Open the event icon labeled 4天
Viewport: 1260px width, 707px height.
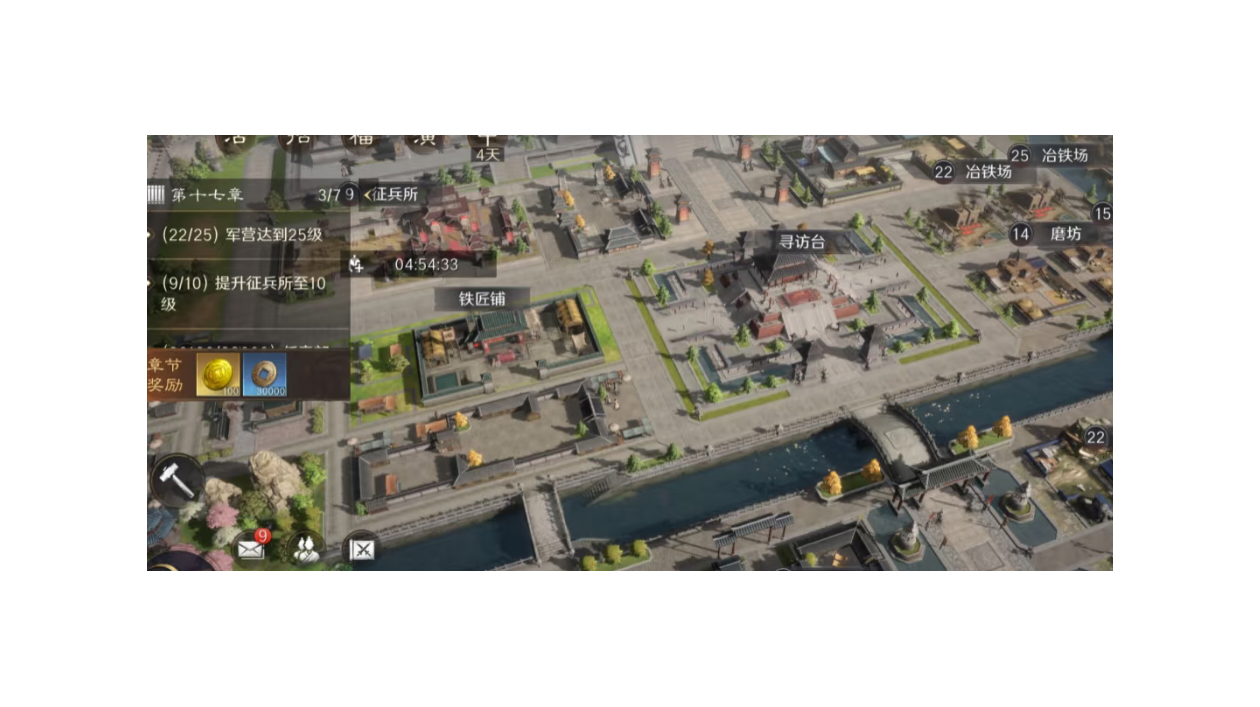coord(487,145)
